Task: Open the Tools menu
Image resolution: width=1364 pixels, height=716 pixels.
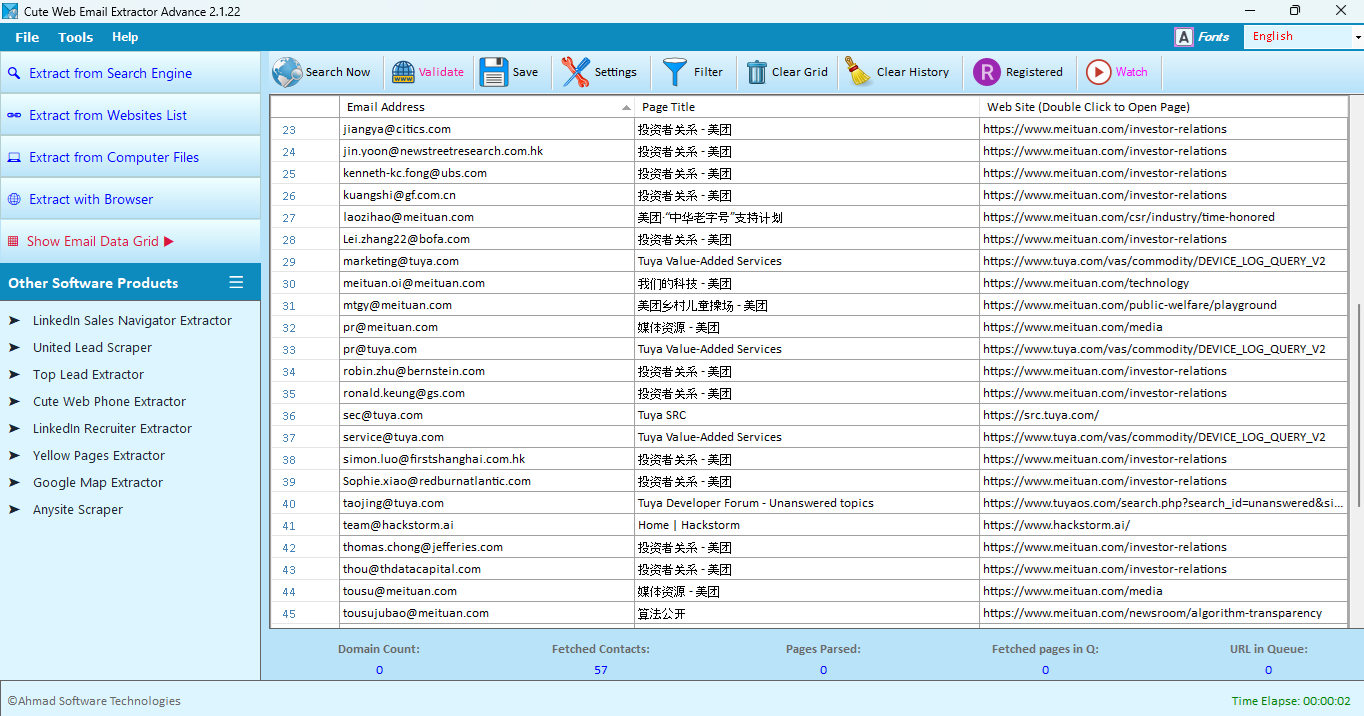Action: [x=76, y=37]
